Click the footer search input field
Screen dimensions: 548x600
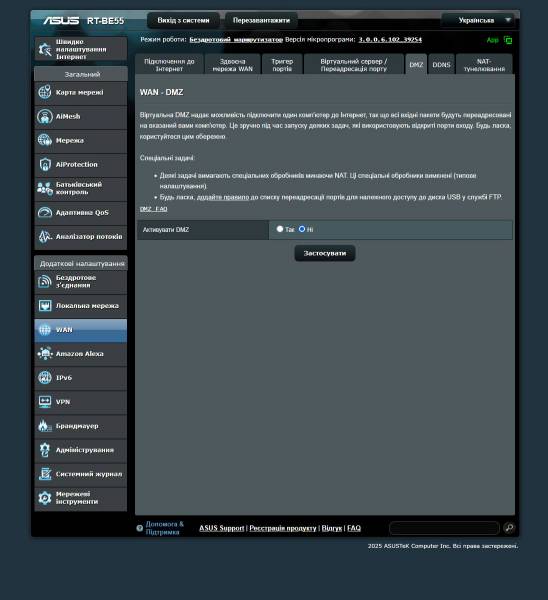click(444, 528)
